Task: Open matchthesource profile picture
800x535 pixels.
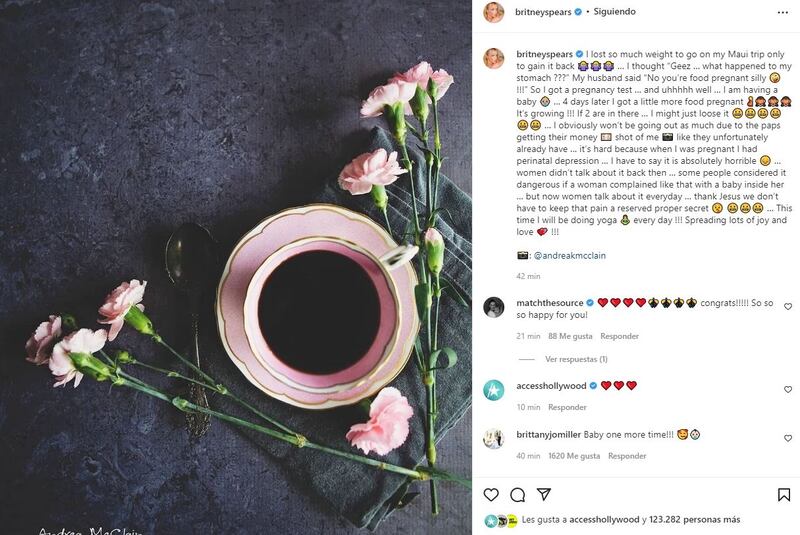Action: (493, 307)
